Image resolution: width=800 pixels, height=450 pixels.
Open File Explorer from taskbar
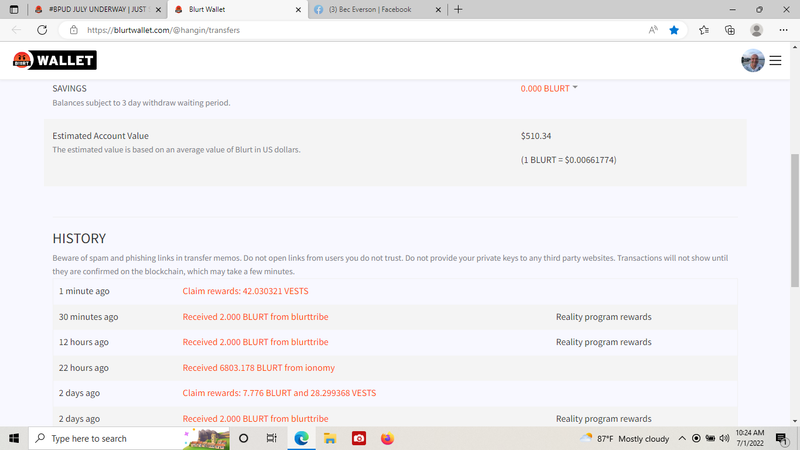(x=330, y=438)
